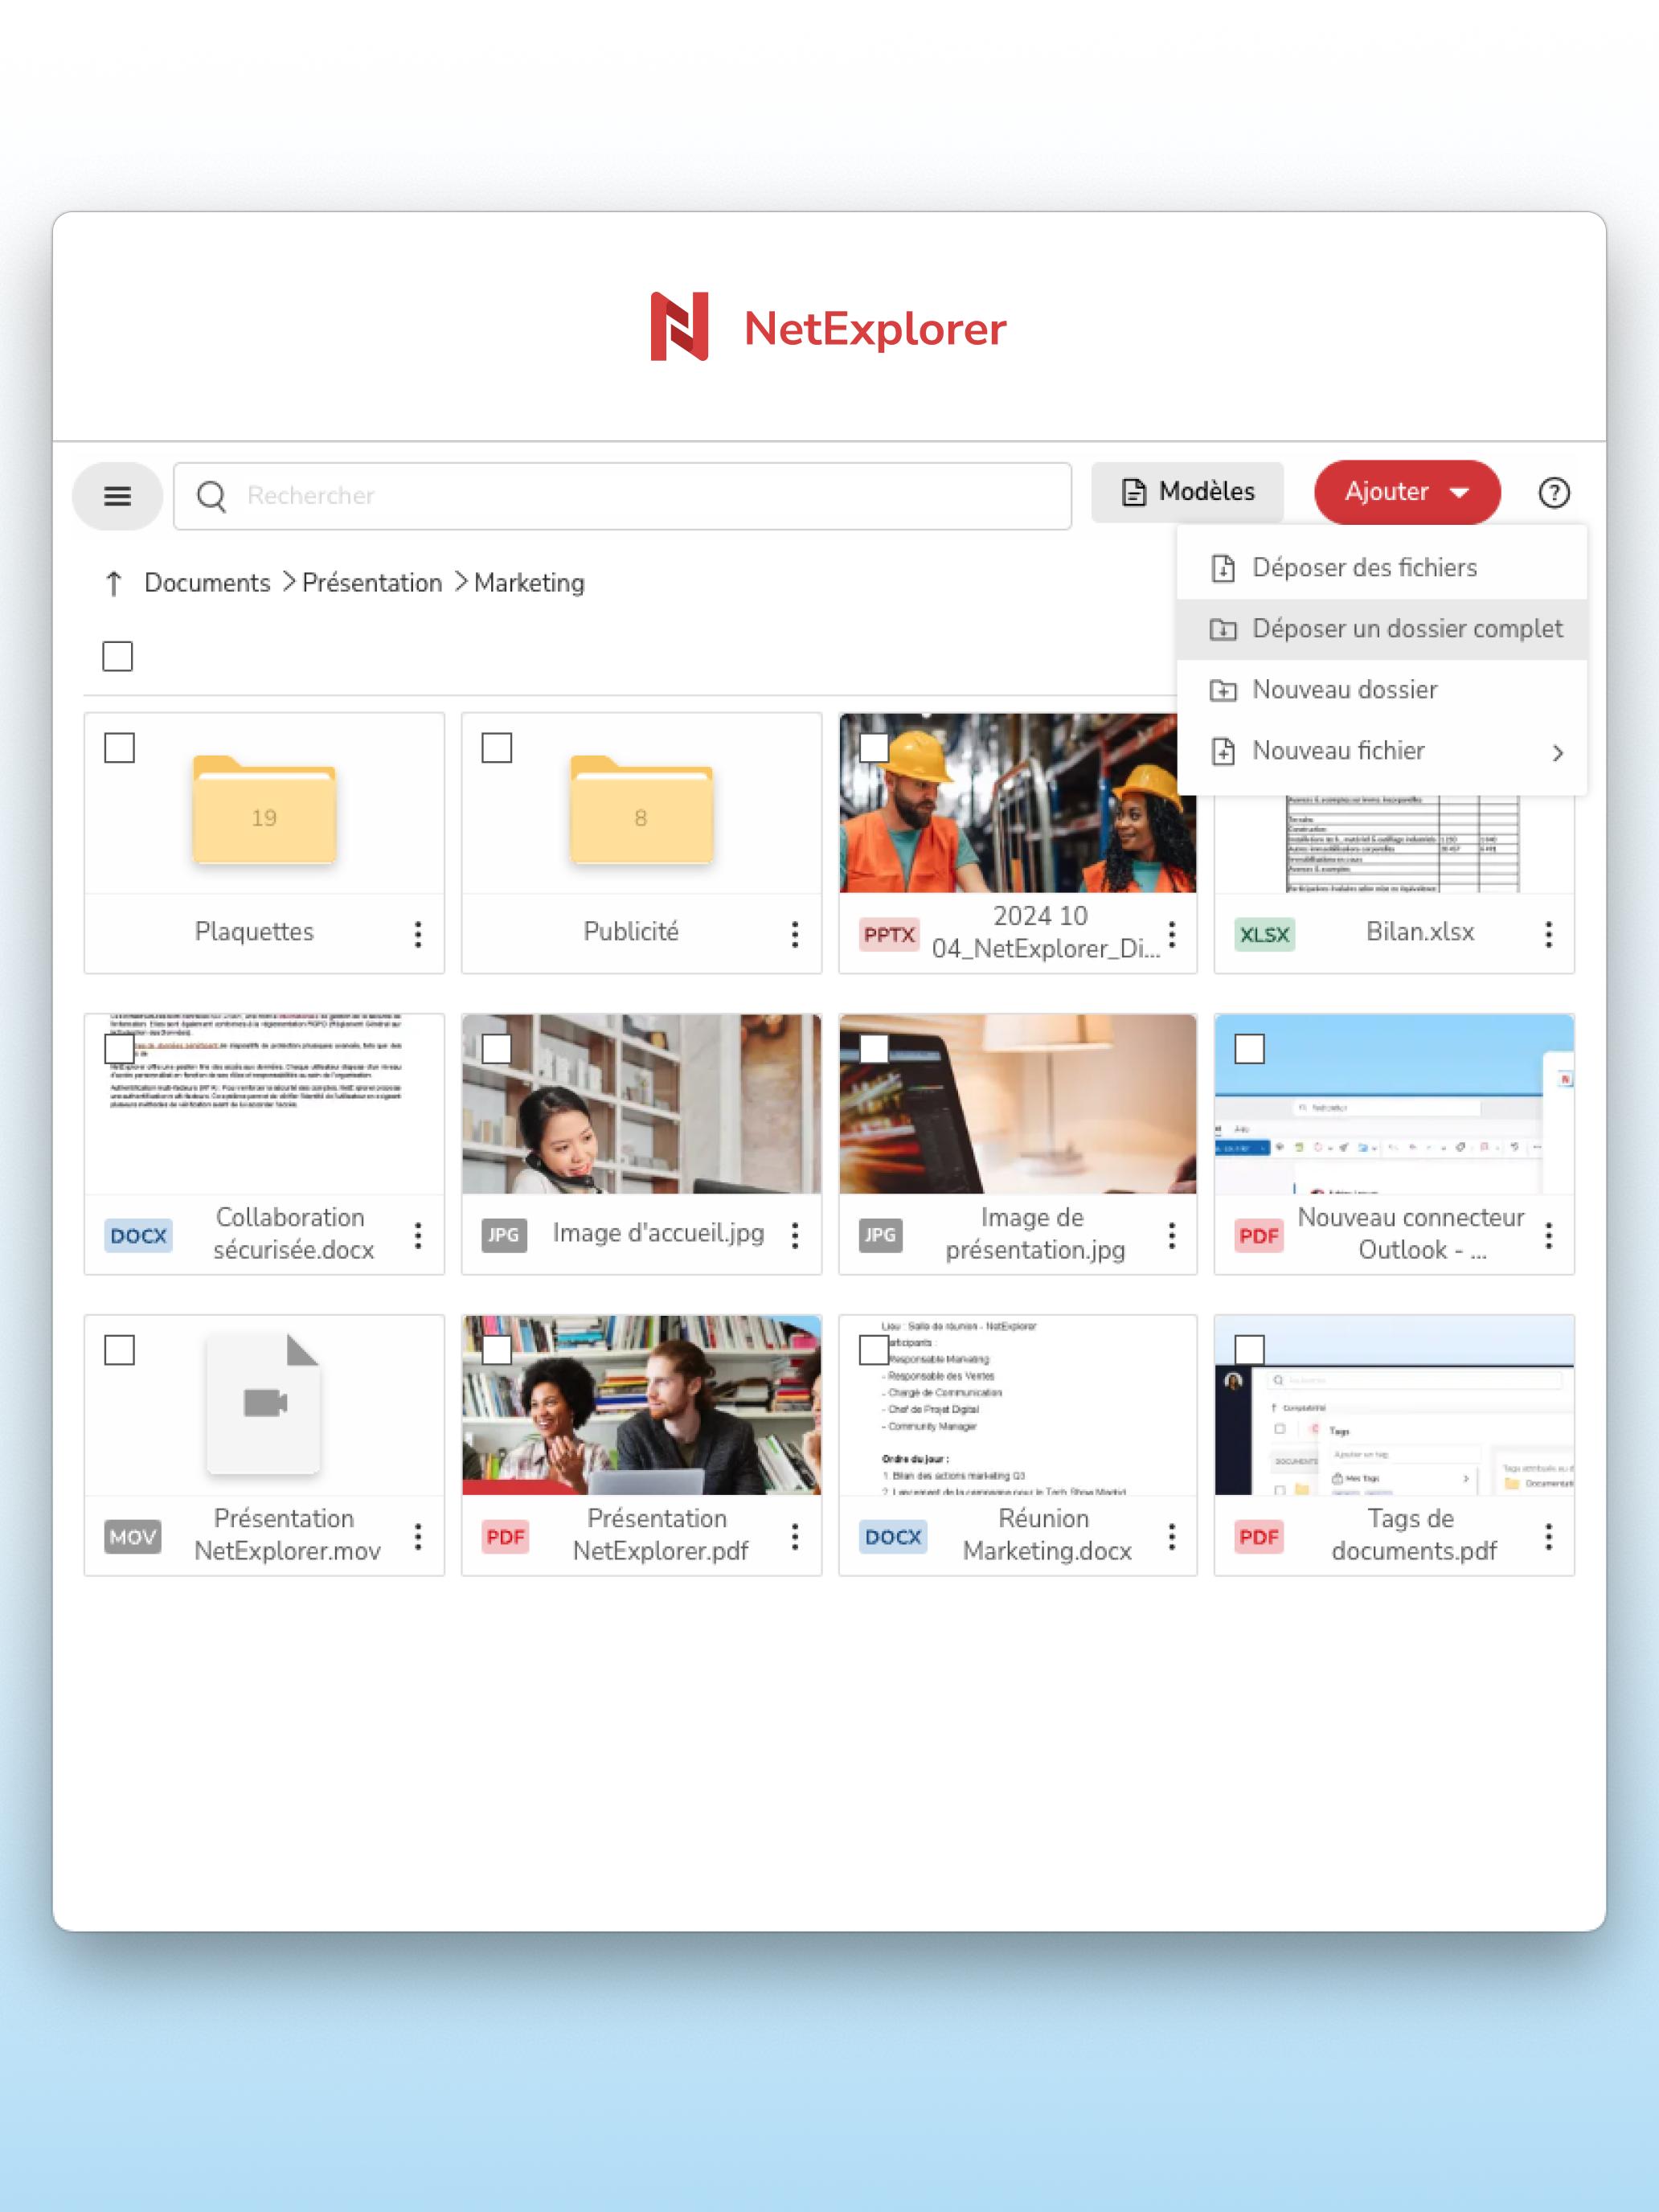1659x2212 pixels.
Task: Click the Marketing breadcrumb
Action: pyautogui.click(x=529, y=583)
